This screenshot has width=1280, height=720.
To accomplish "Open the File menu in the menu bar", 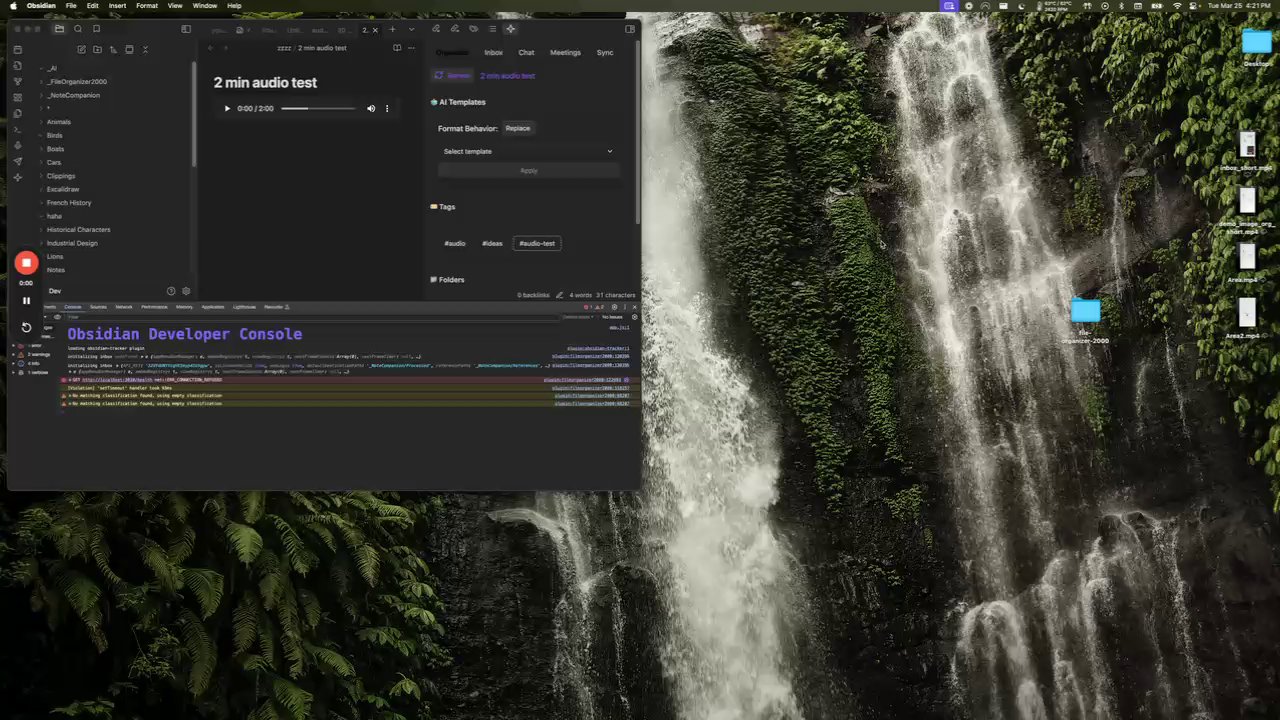I will point(71,5).
